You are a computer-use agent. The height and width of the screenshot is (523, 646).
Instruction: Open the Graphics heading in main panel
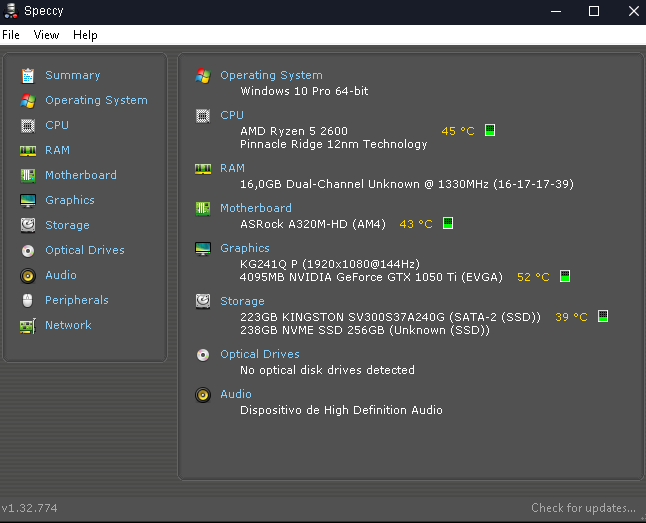pos(245,248)
